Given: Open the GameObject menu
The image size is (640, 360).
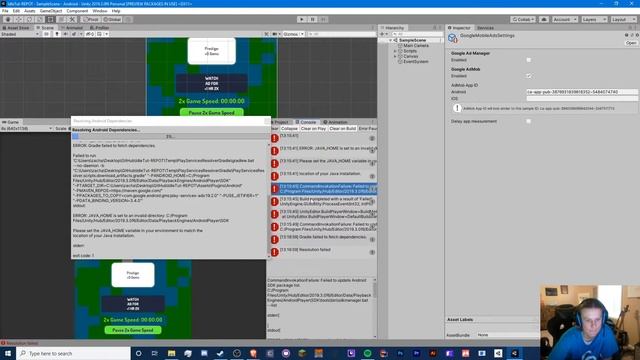Looking at the screenshot, I should pos(51,11).
